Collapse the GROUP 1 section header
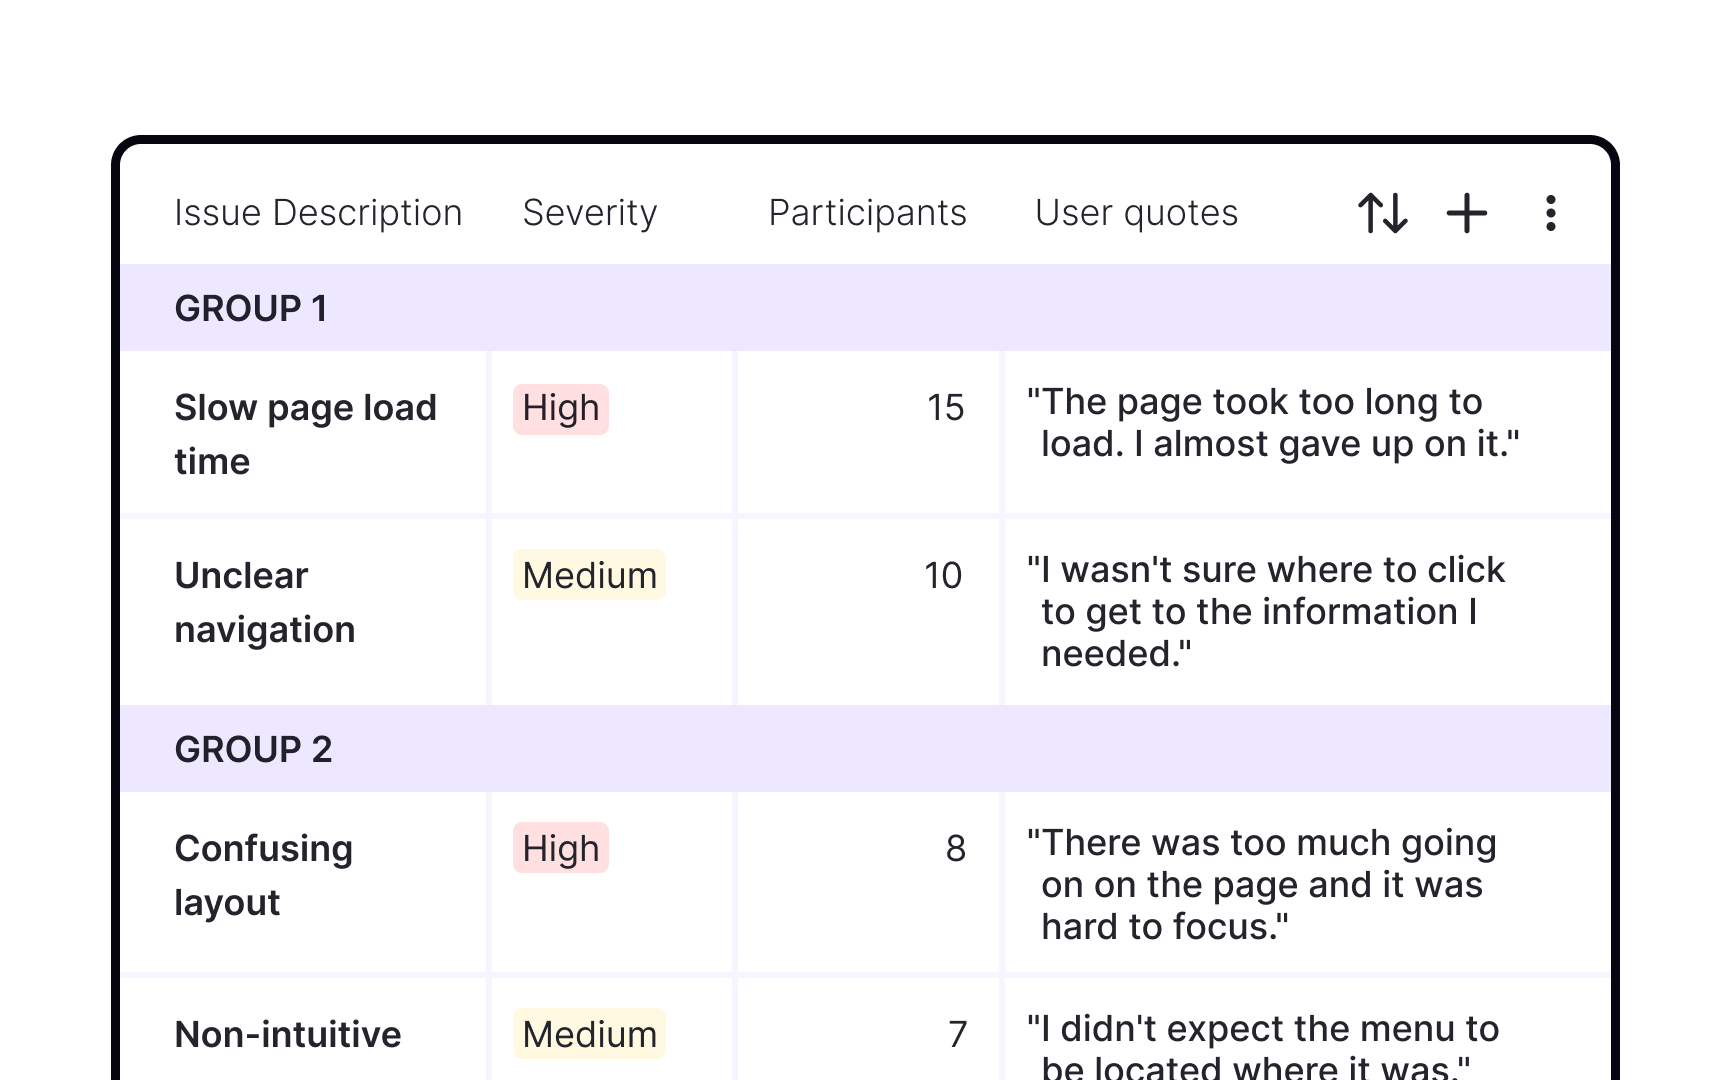1728x1080 pixels. pos(251,308)
